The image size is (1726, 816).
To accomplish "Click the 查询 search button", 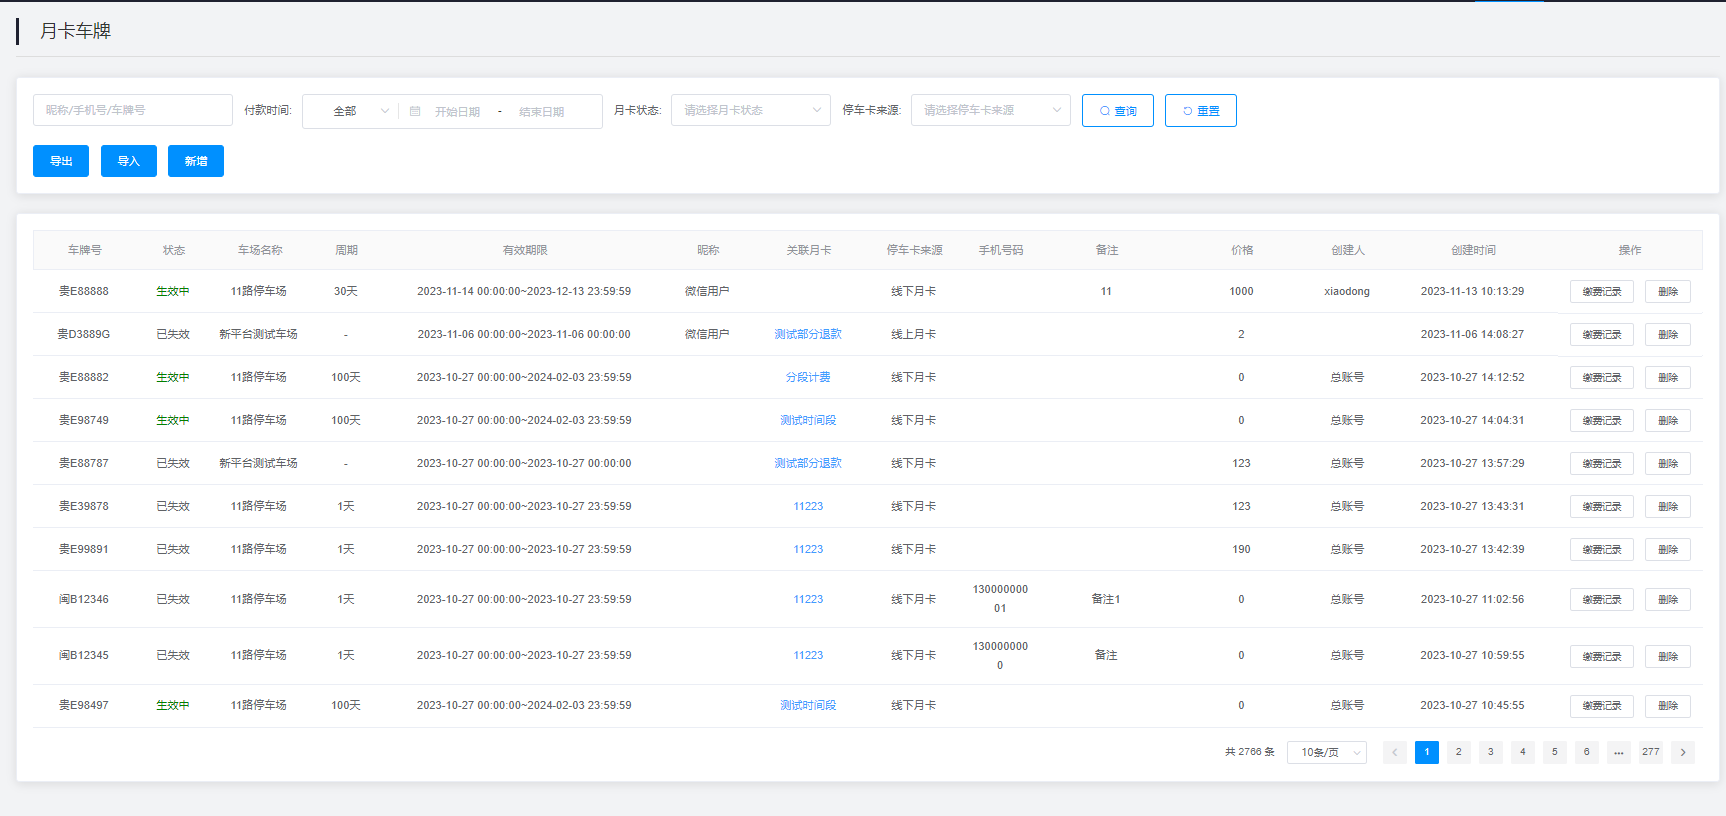I will 1117,111.
